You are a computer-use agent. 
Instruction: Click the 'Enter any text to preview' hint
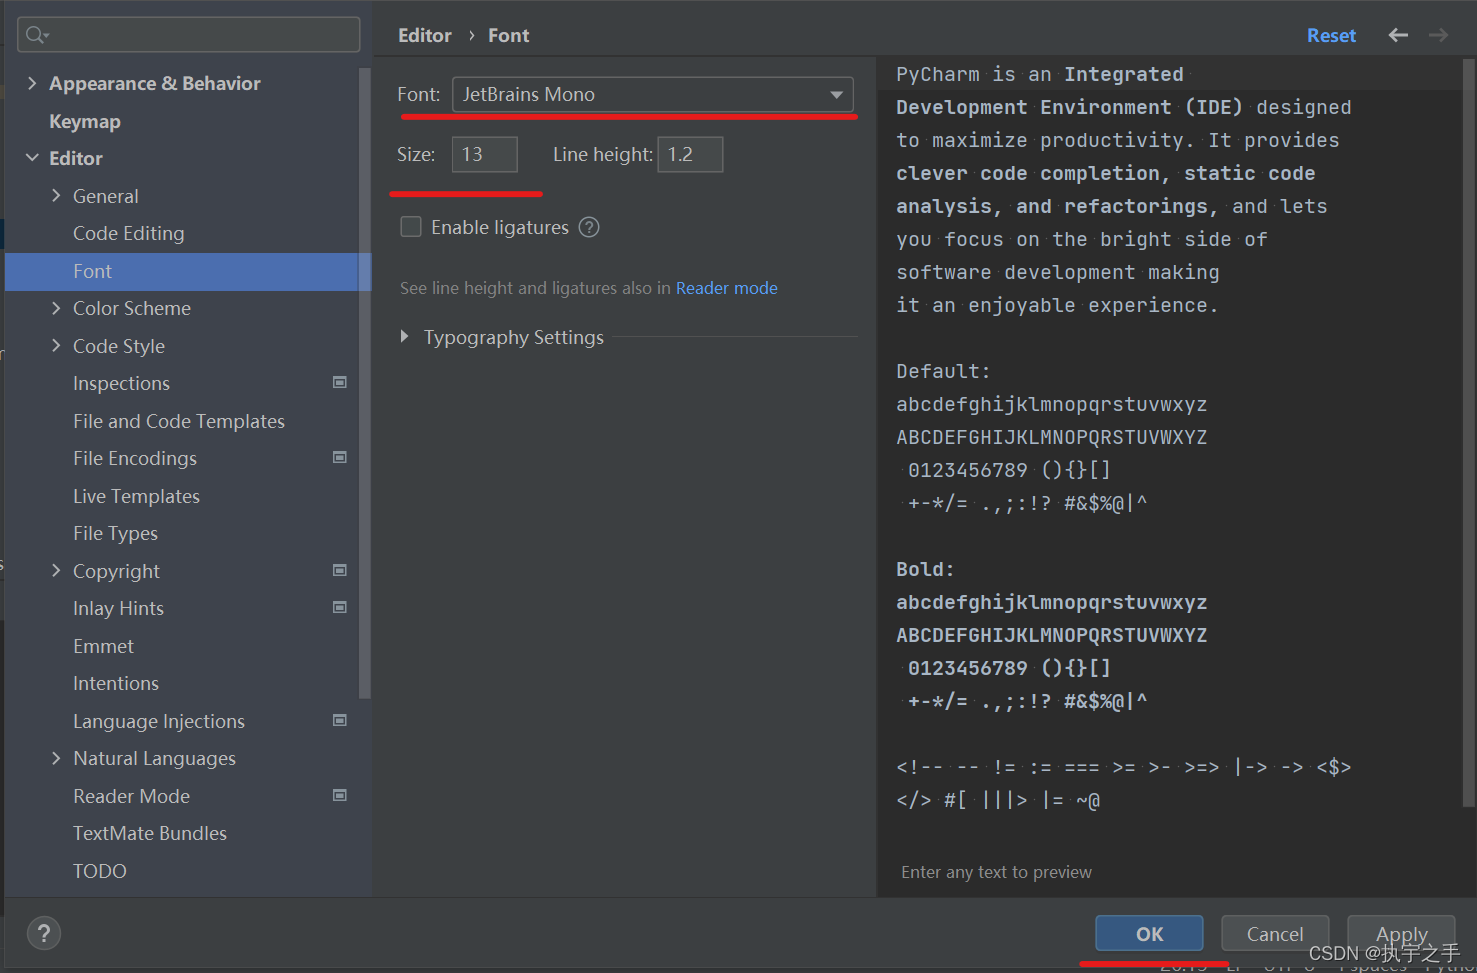click(x=996, y=872)
